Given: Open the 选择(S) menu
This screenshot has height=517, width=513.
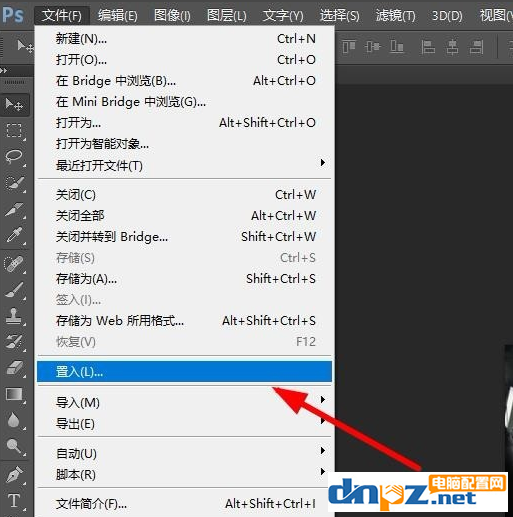Looking at the screenshot, I should pos(340,15).
